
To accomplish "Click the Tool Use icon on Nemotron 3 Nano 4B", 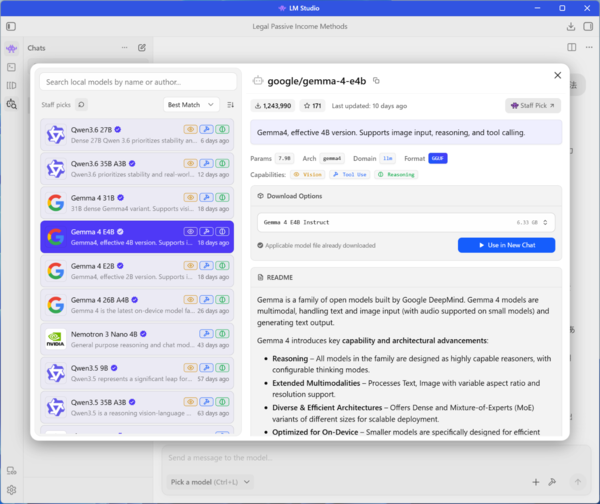I will pos(206,334).
